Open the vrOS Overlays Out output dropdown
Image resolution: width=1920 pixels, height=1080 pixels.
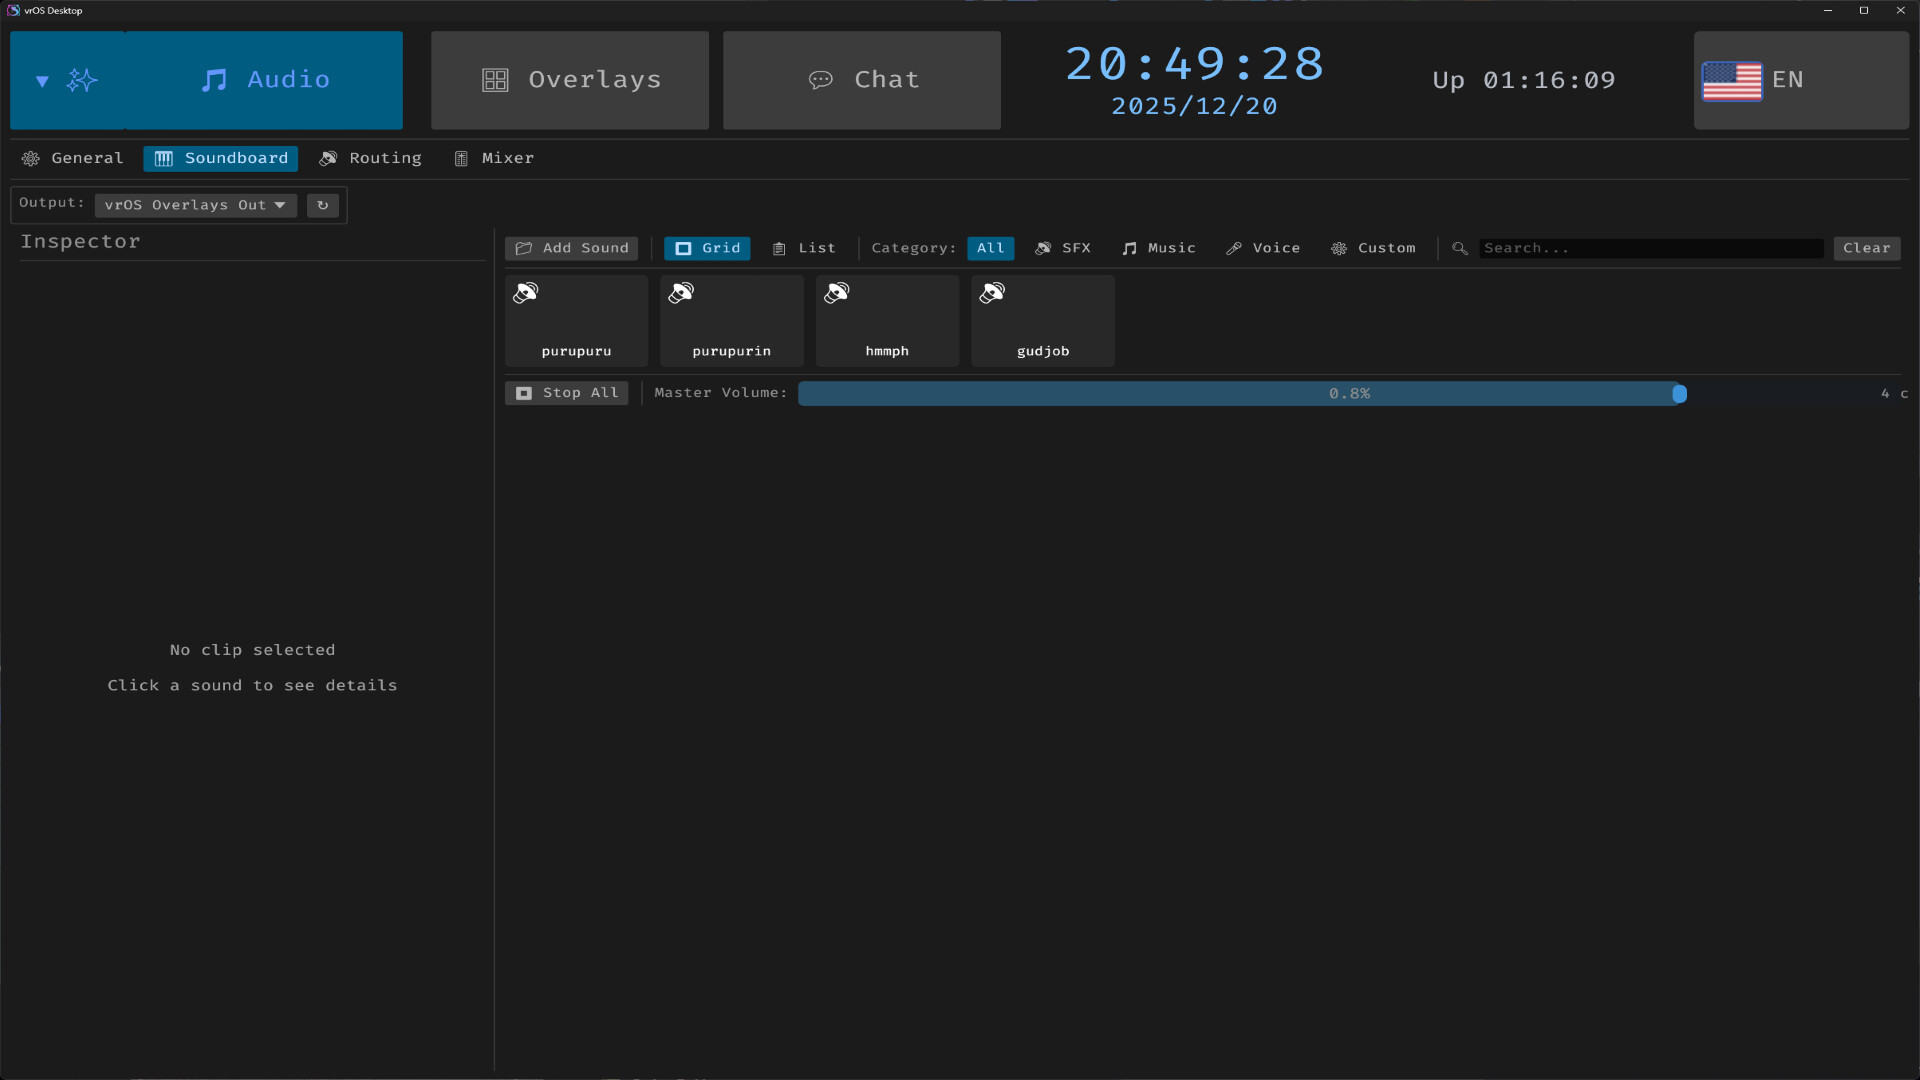[x=195, y=205]
